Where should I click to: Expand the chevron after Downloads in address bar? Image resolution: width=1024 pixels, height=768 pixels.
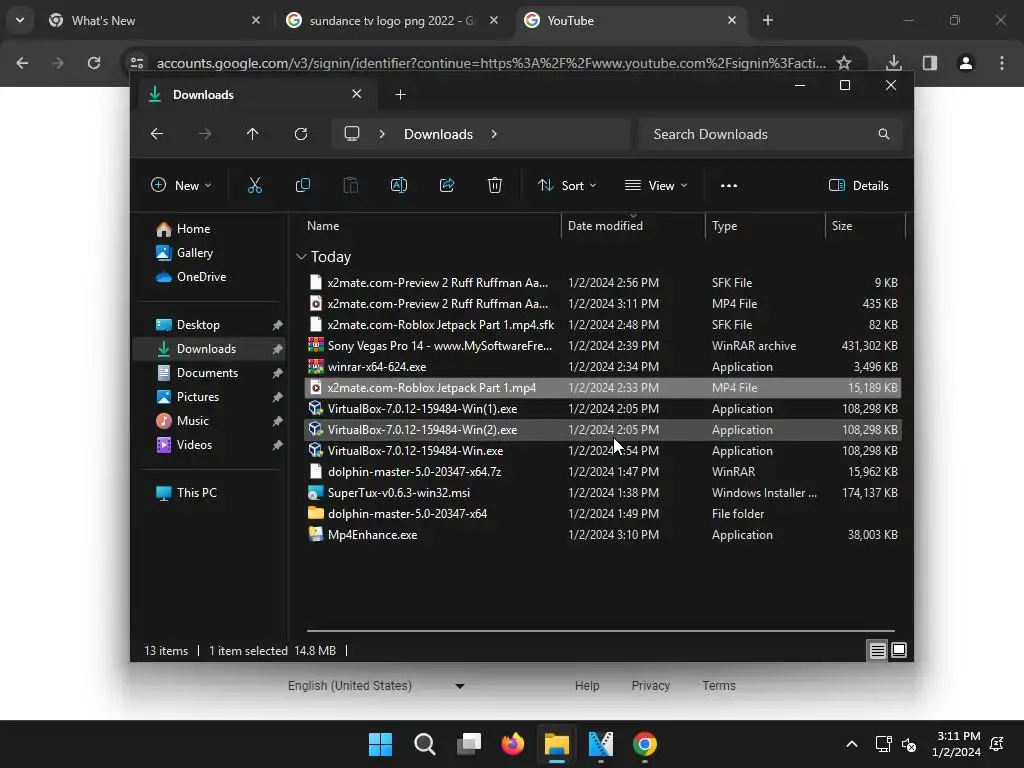point(494,134)
